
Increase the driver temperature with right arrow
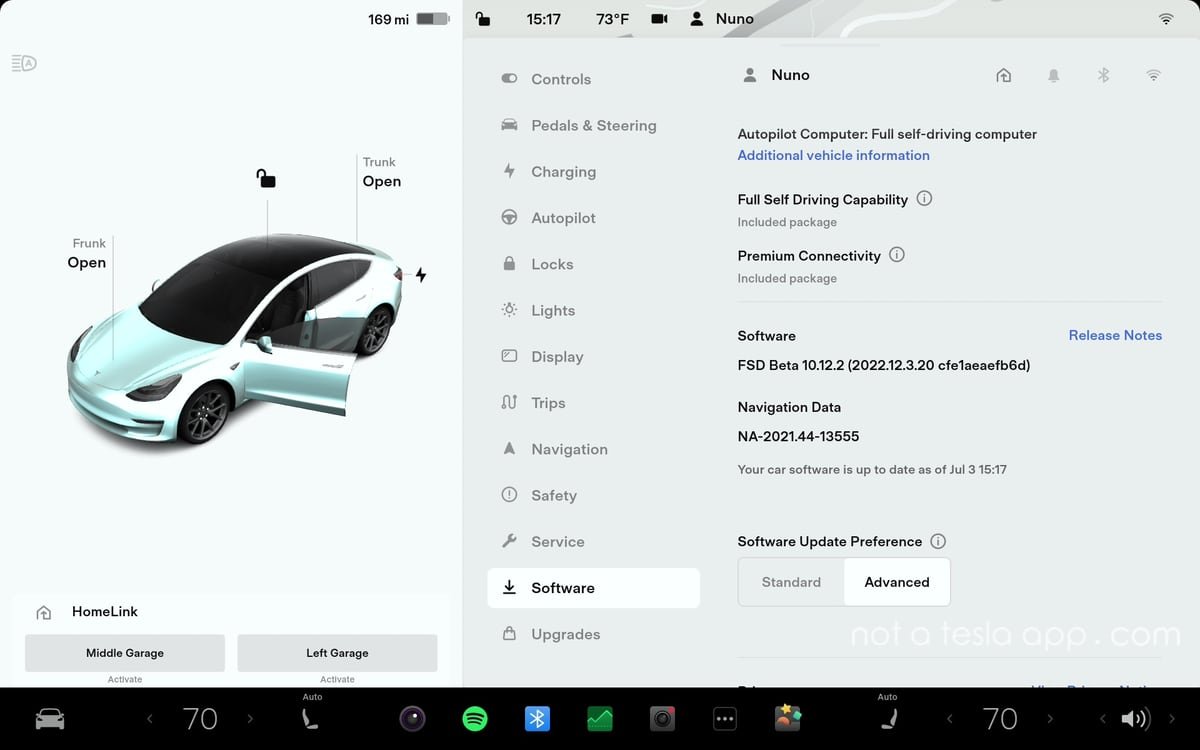coord(250,719)
